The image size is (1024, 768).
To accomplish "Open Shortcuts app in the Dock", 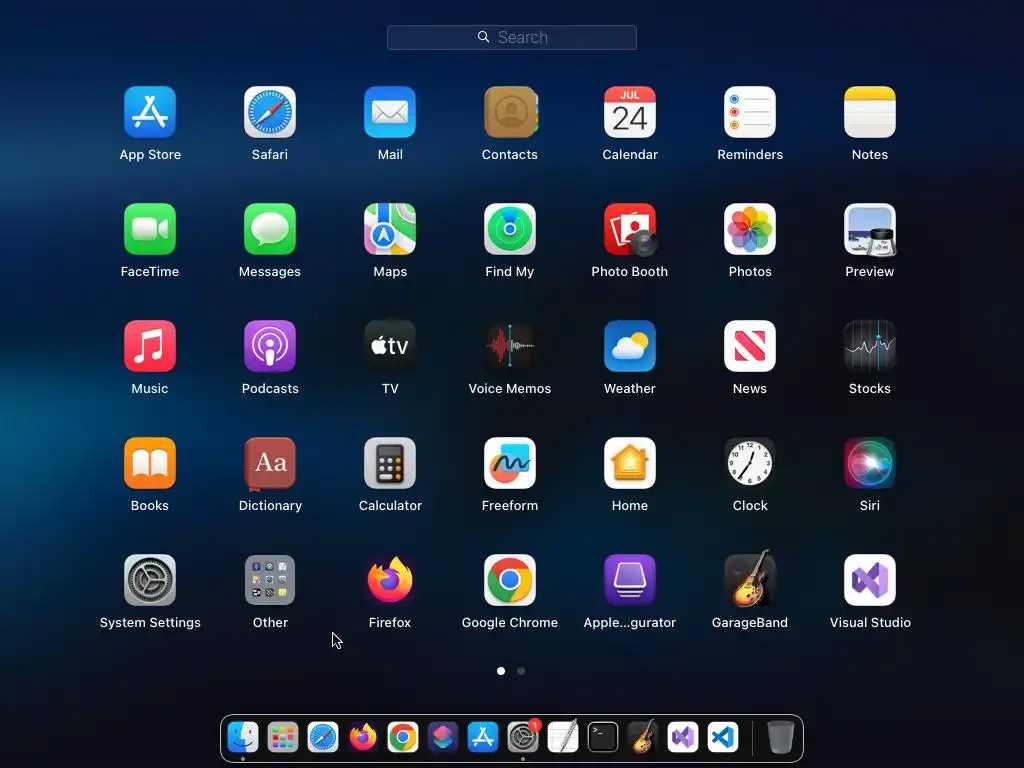I will click(x=443, y=737).
